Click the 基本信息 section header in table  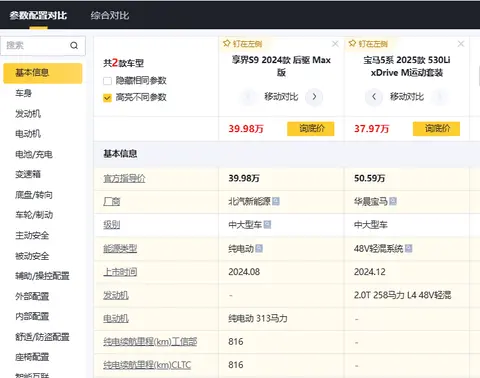coord(120,154)
